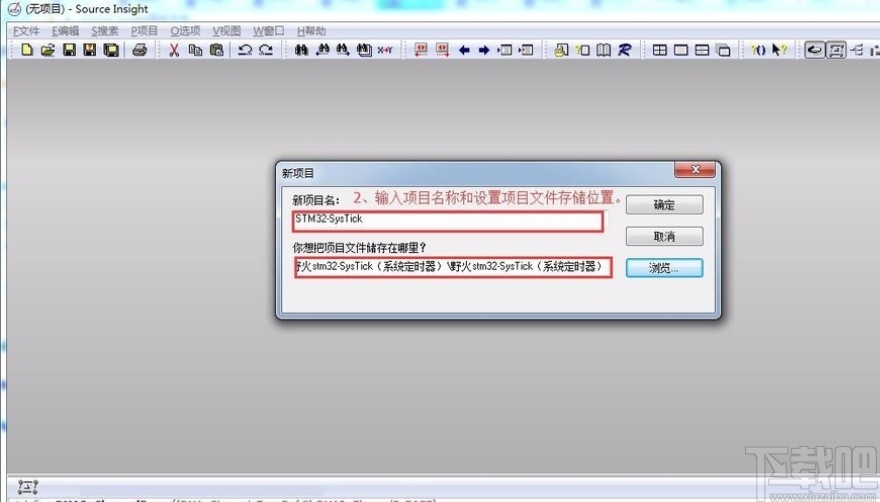Viewport: 880px width, 502px height.
Task: Click the Symbol Info yellow question icon
Action: 583,50
